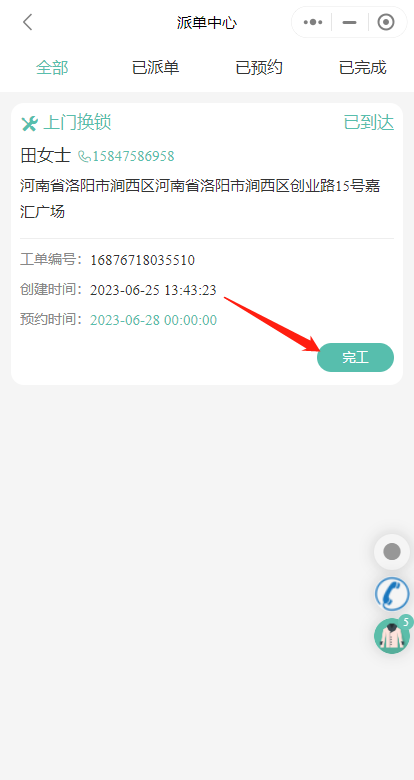
Task: Switch to the 已预约 tab
Action: coord(259,68)
